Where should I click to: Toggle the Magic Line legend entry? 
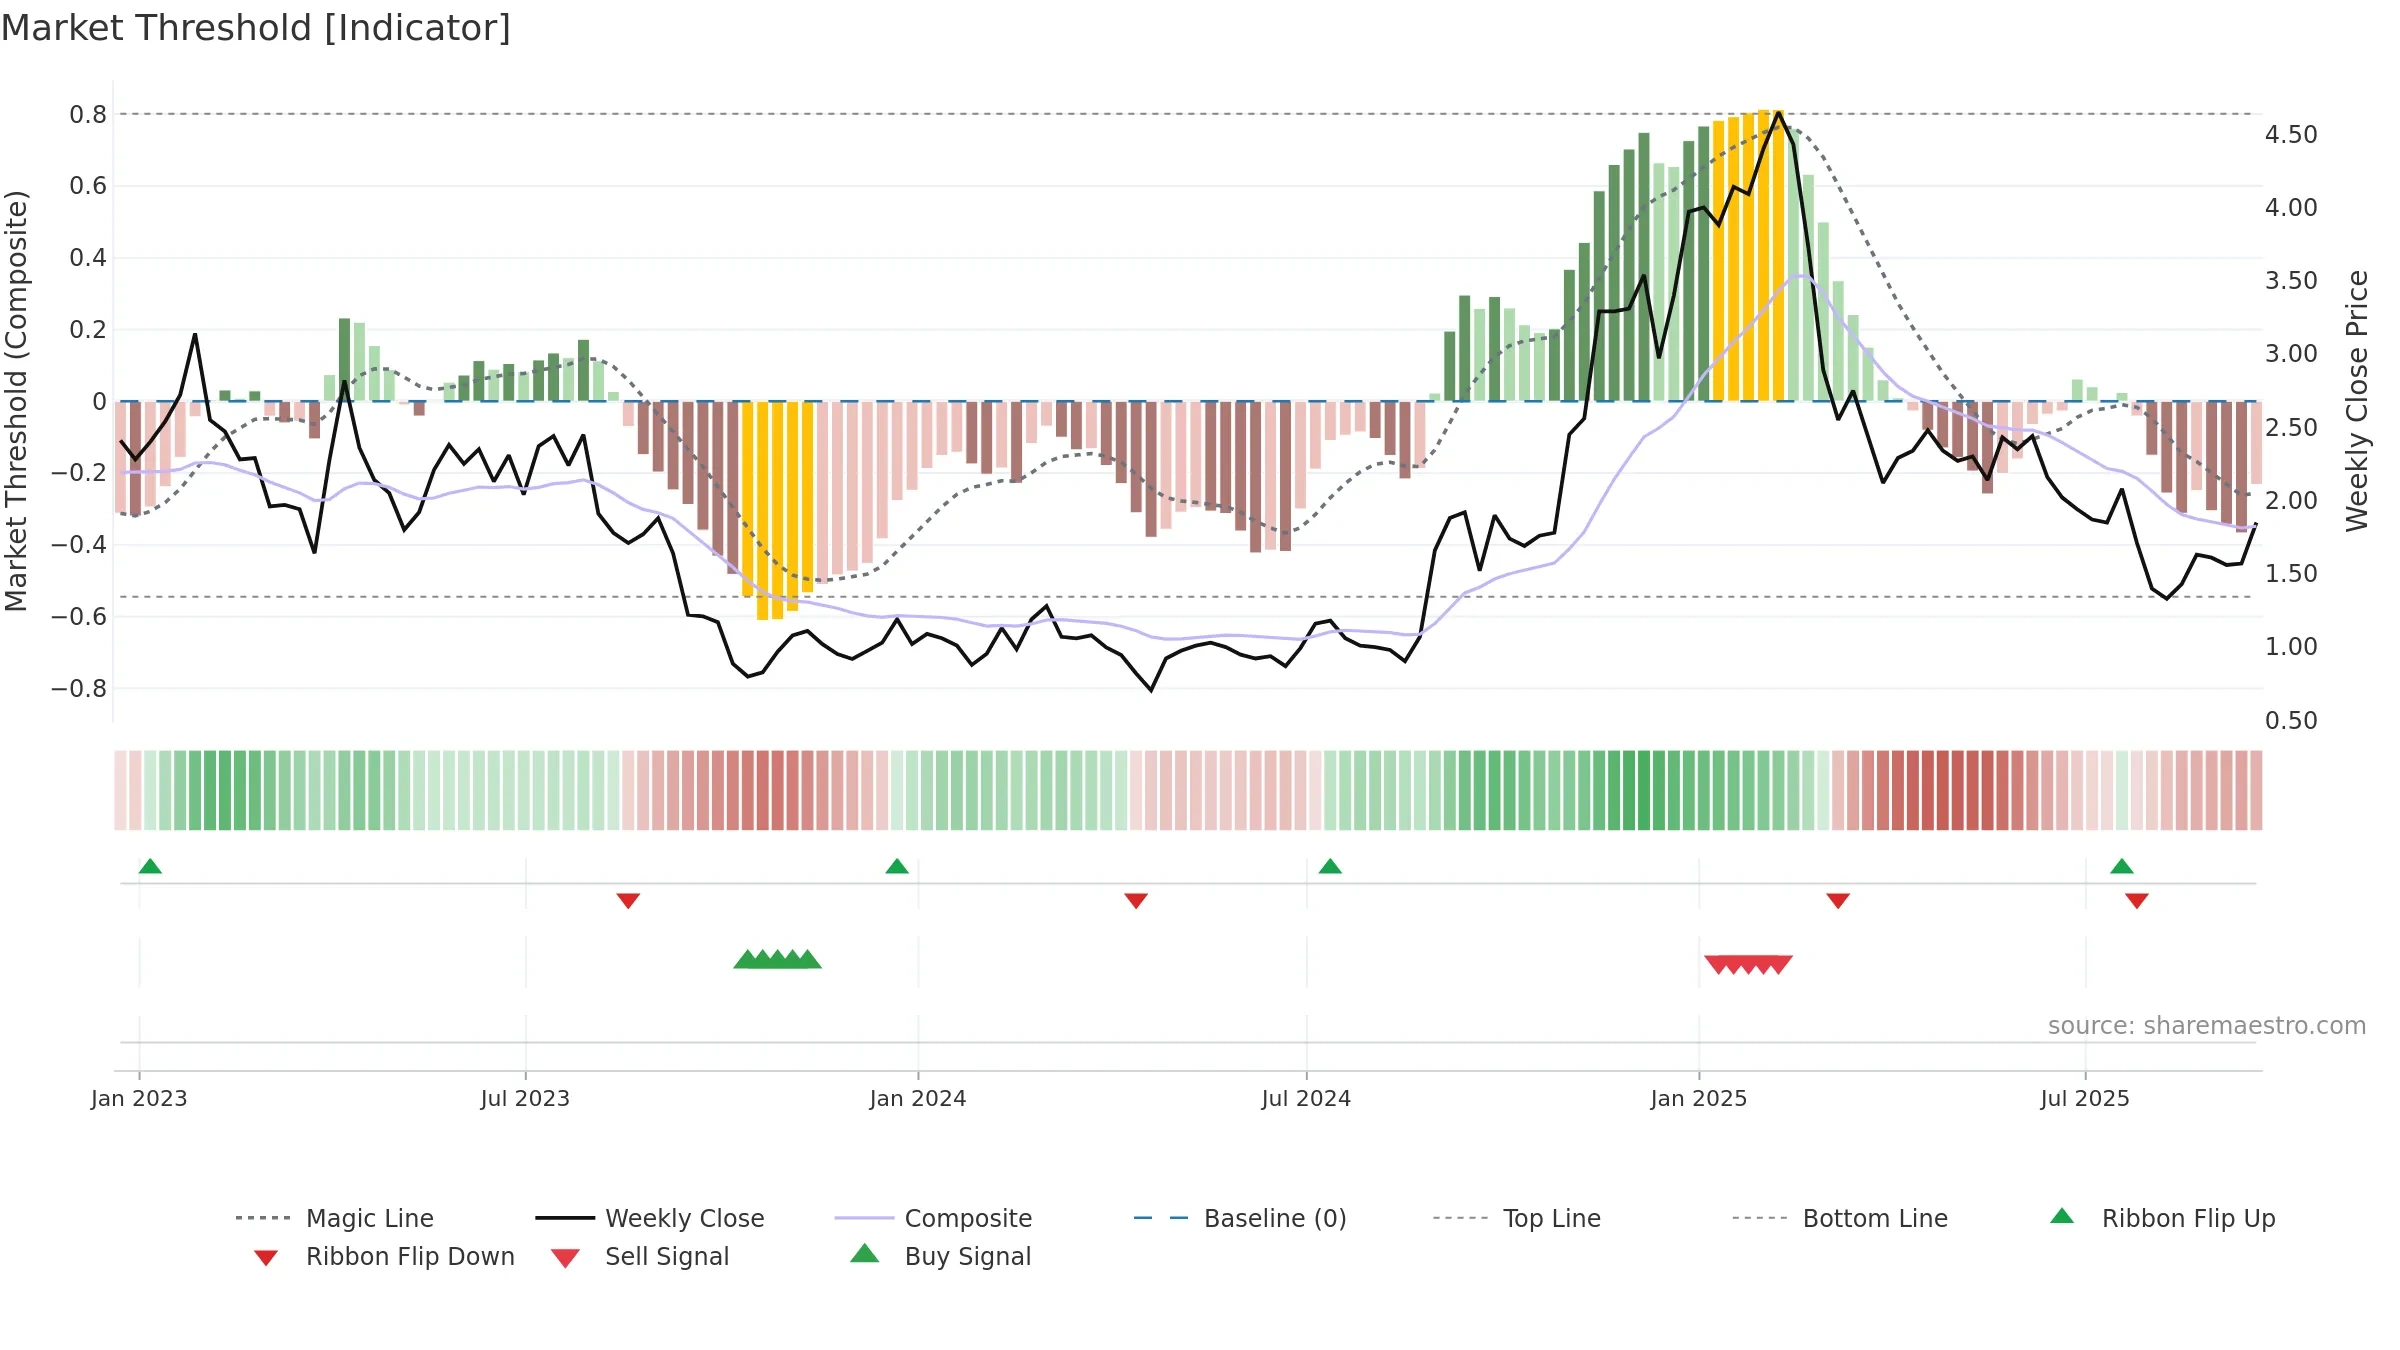334,1218
